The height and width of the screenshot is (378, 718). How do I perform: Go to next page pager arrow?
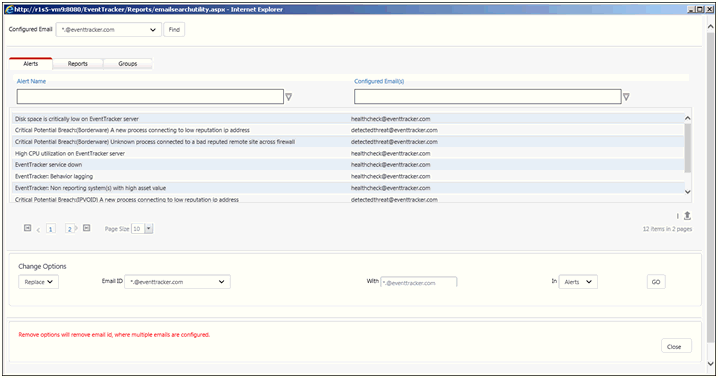pyautogui.click(x=76, y=228)
